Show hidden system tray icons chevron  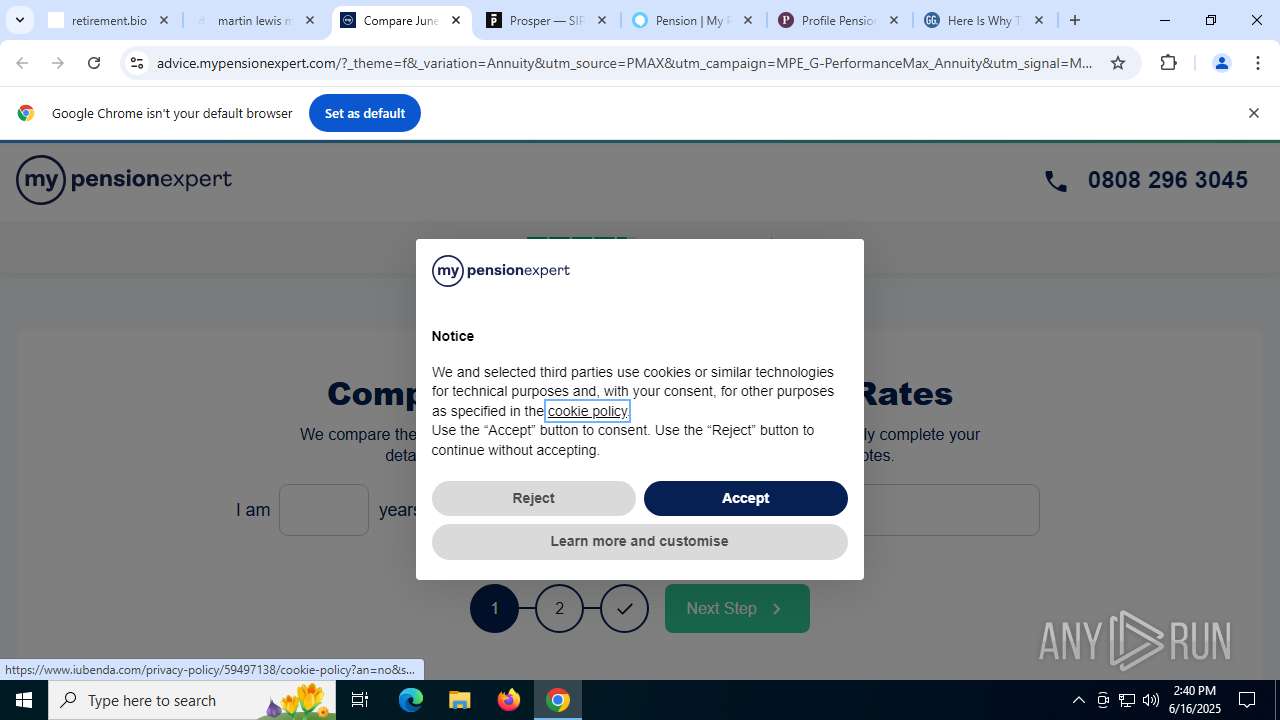point(1078,700)
